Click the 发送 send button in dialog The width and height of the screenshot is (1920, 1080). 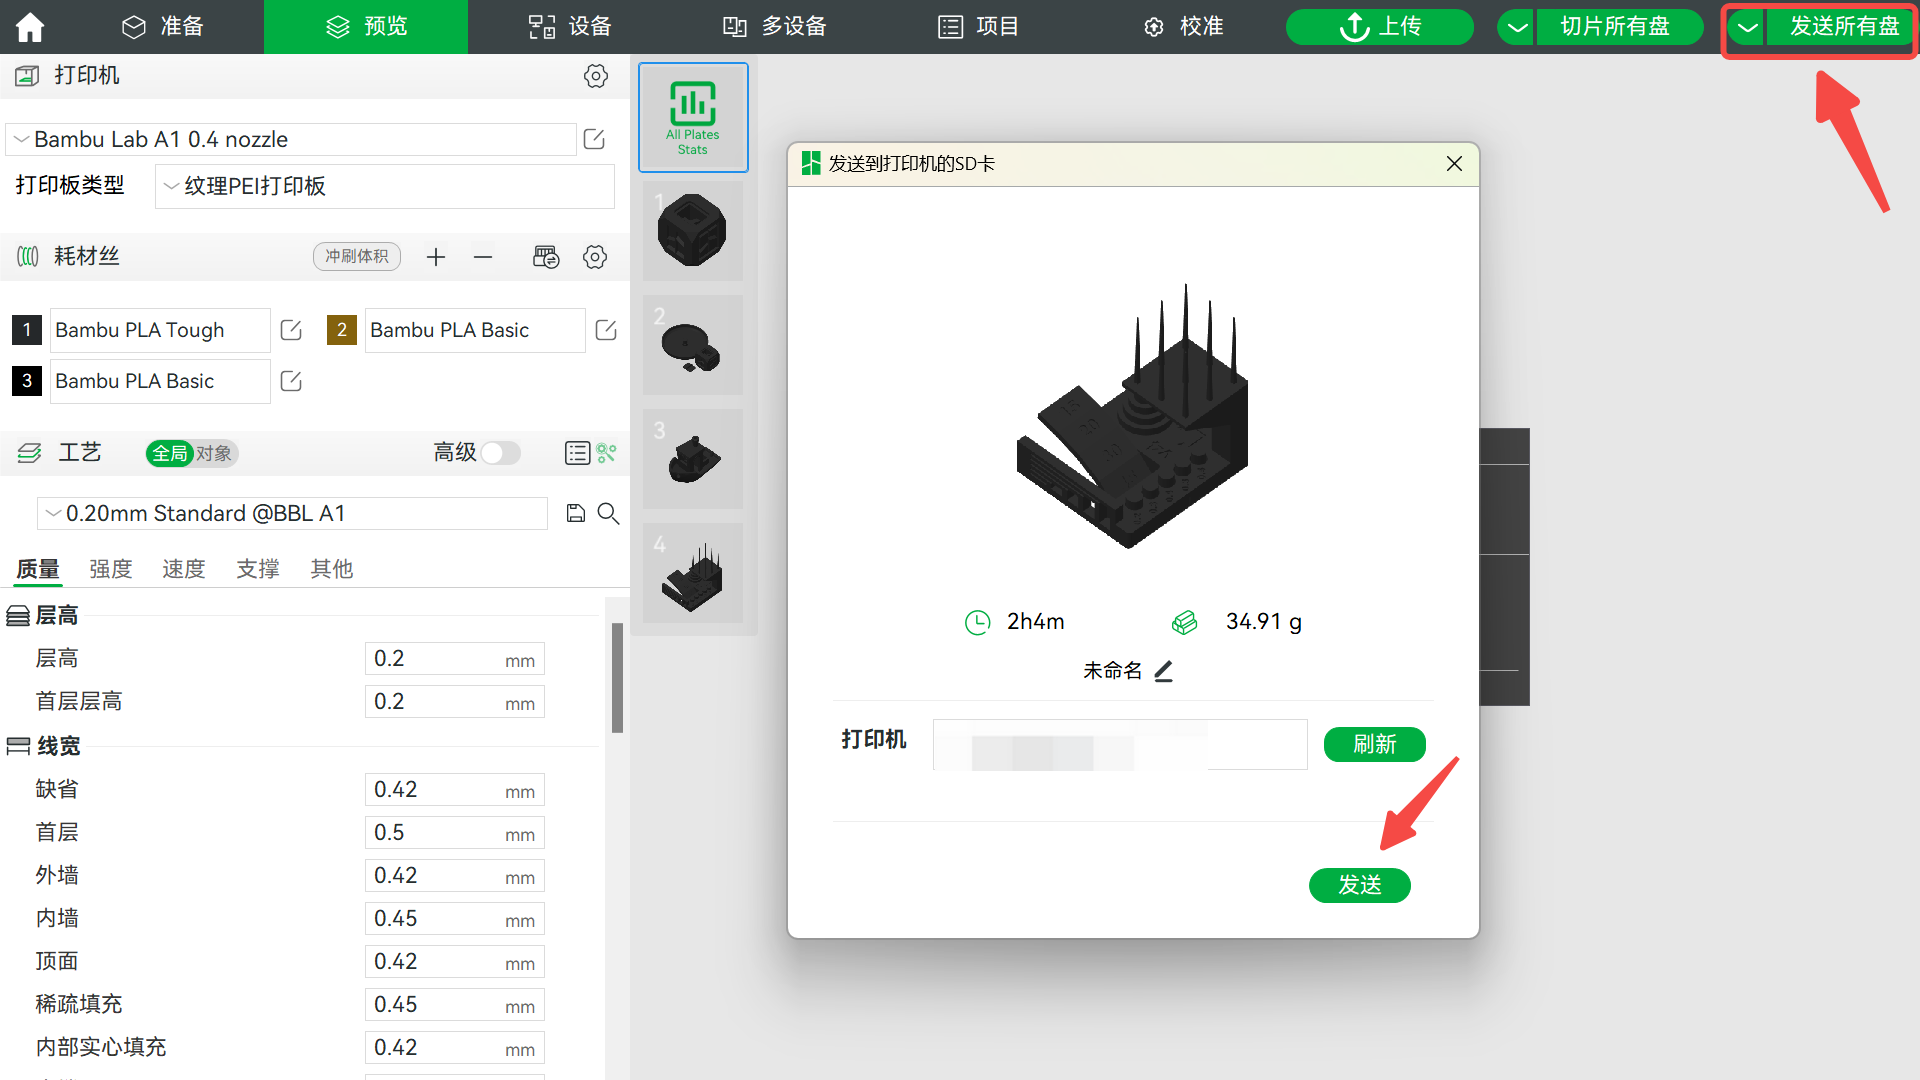click(1360, 884)
